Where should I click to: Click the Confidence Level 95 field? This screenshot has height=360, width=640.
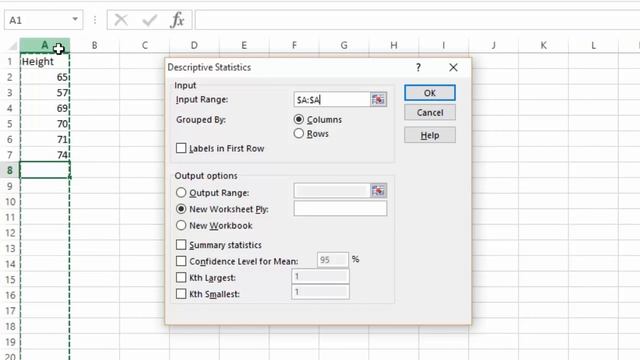(333, 260)
